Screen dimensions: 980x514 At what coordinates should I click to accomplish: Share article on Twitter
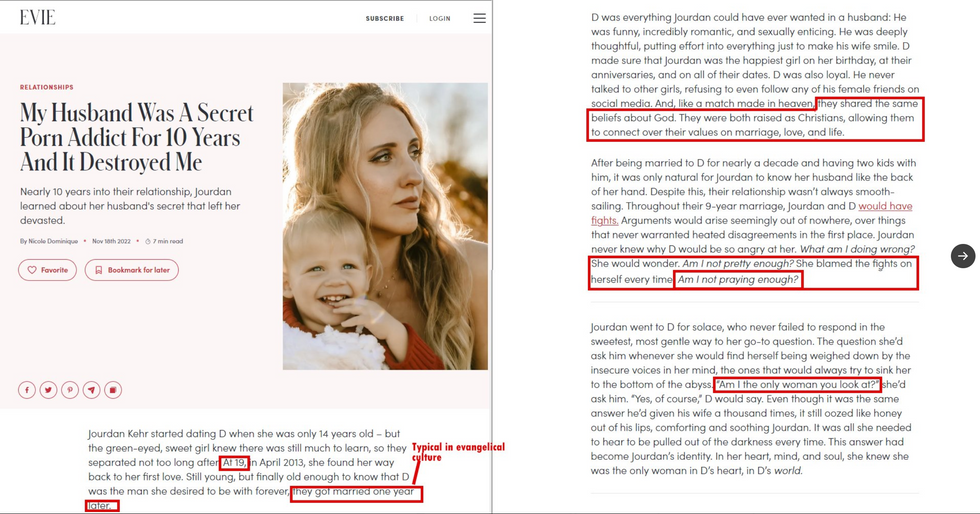48,390
